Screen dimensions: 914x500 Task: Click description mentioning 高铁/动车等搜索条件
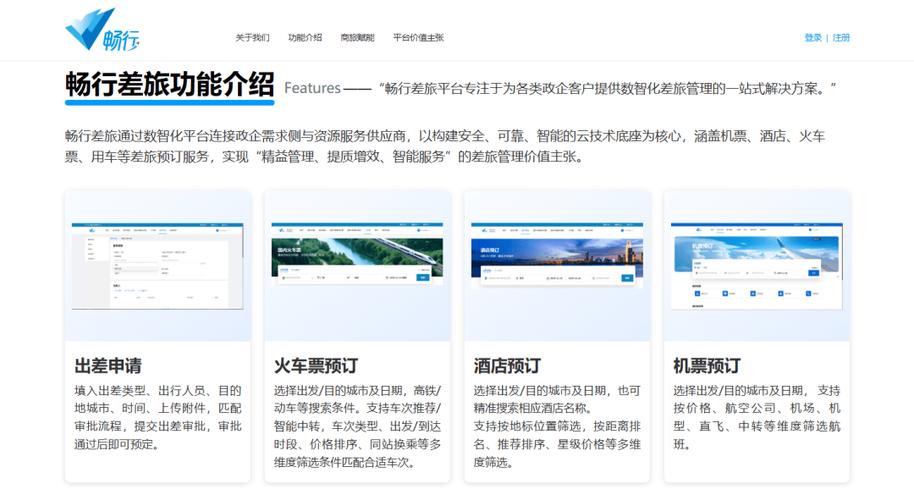[x=357, y=427]
